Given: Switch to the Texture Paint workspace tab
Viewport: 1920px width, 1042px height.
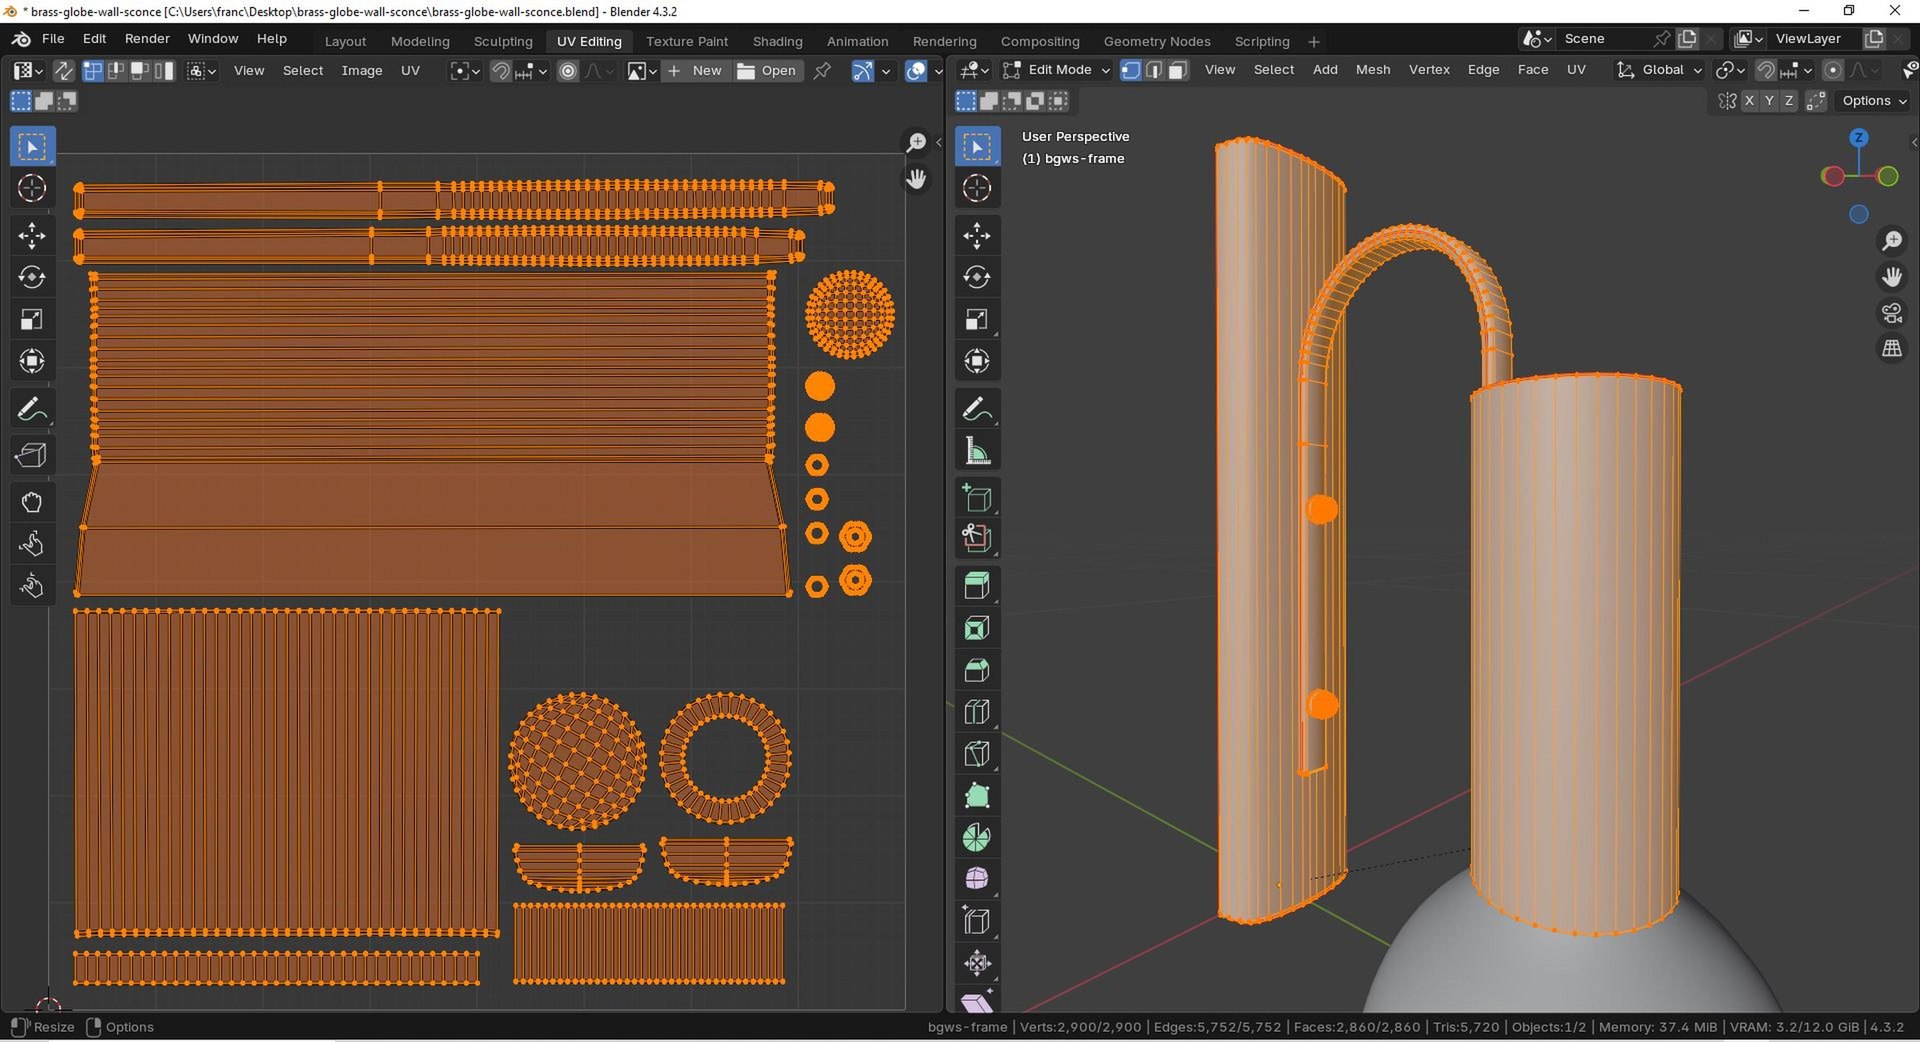Looking at the screenshot, I should coord(687,41).
